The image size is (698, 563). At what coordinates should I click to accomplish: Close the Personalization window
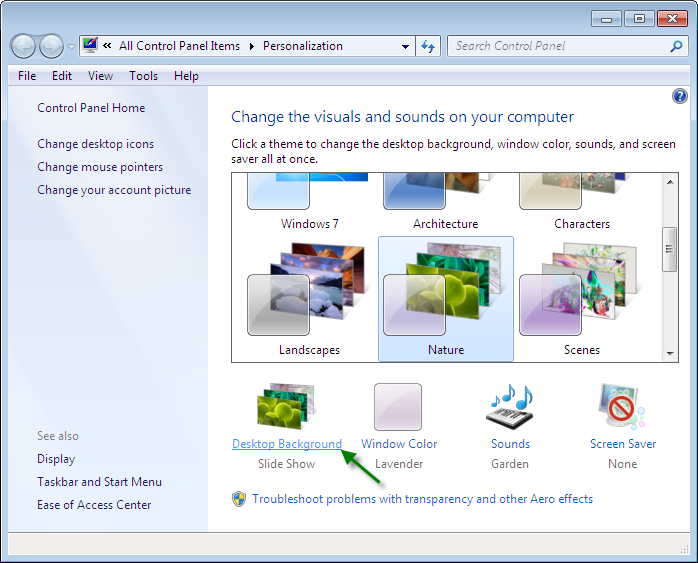[673, 19]
